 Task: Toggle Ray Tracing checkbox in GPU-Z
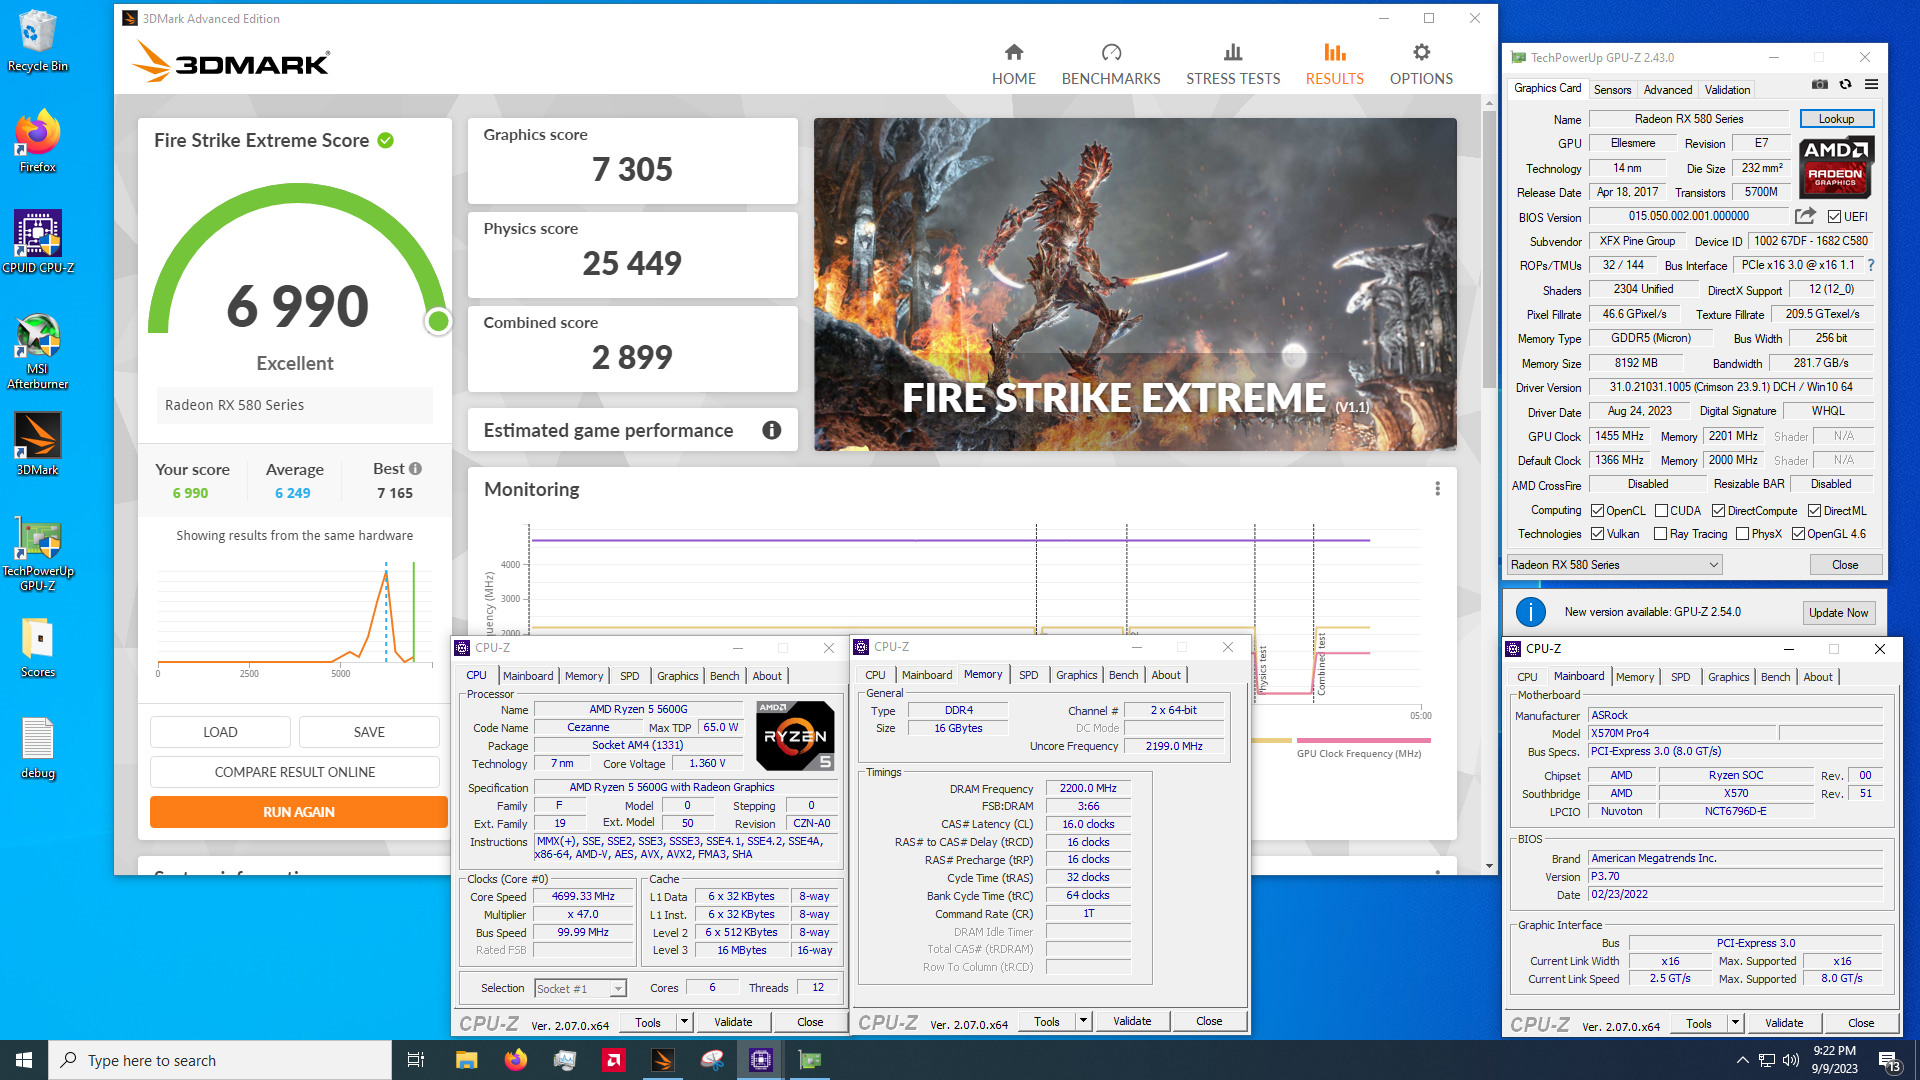click(1660, 534)
